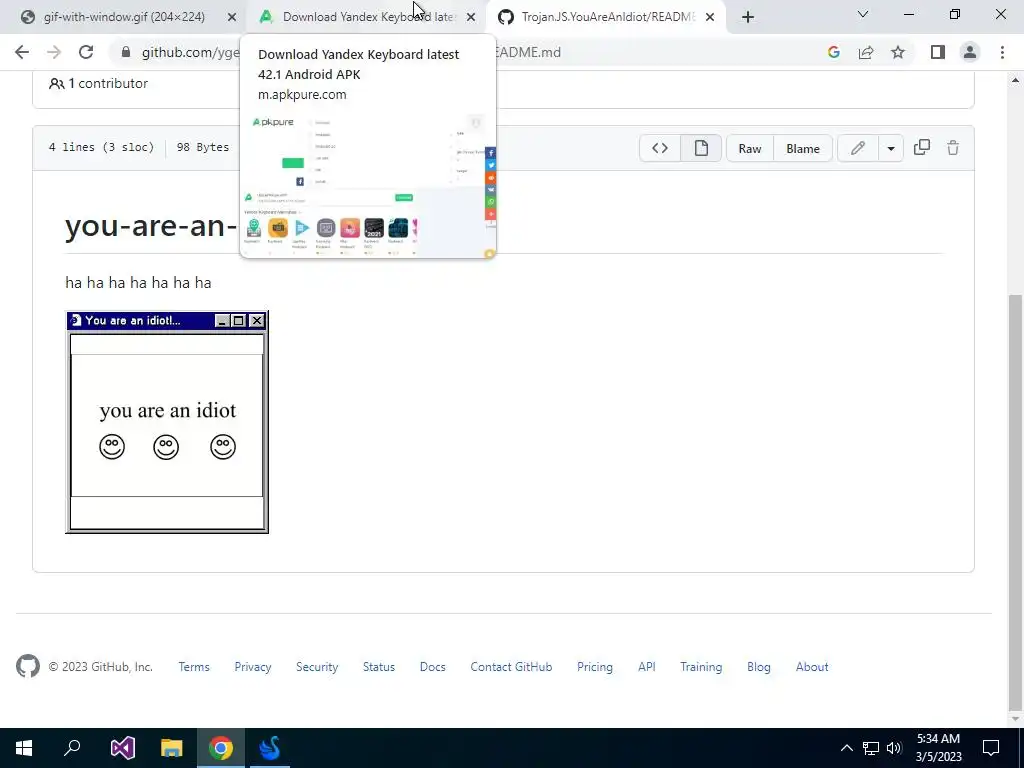Open the Chrome profile avatar menu

click(970, 52)
